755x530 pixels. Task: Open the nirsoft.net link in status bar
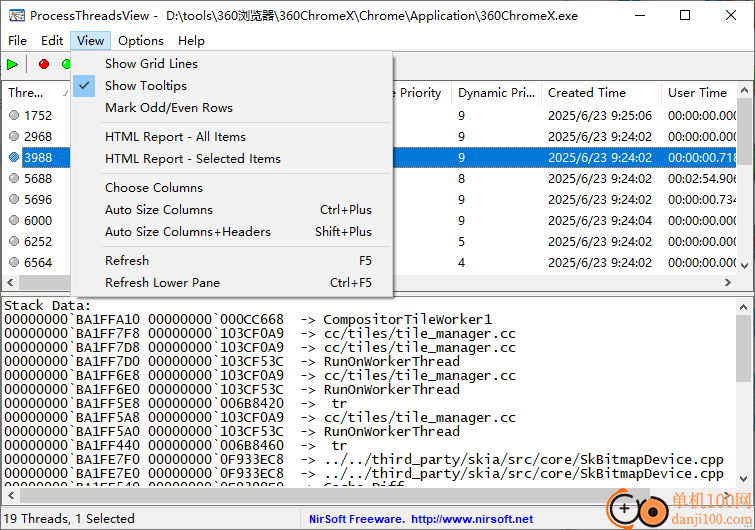pos(472,519)
